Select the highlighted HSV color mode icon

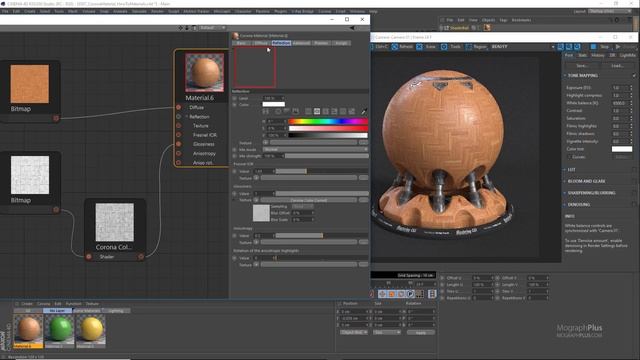coord(317,111)
